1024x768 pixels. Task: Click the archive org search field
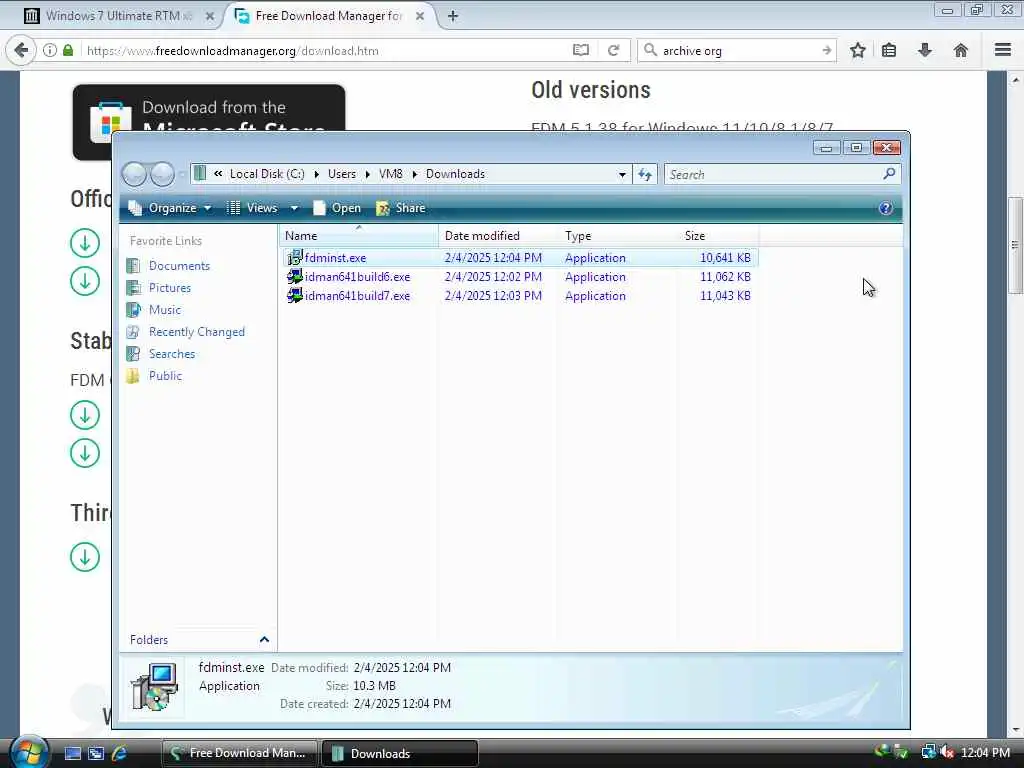(x=738, y=50)
